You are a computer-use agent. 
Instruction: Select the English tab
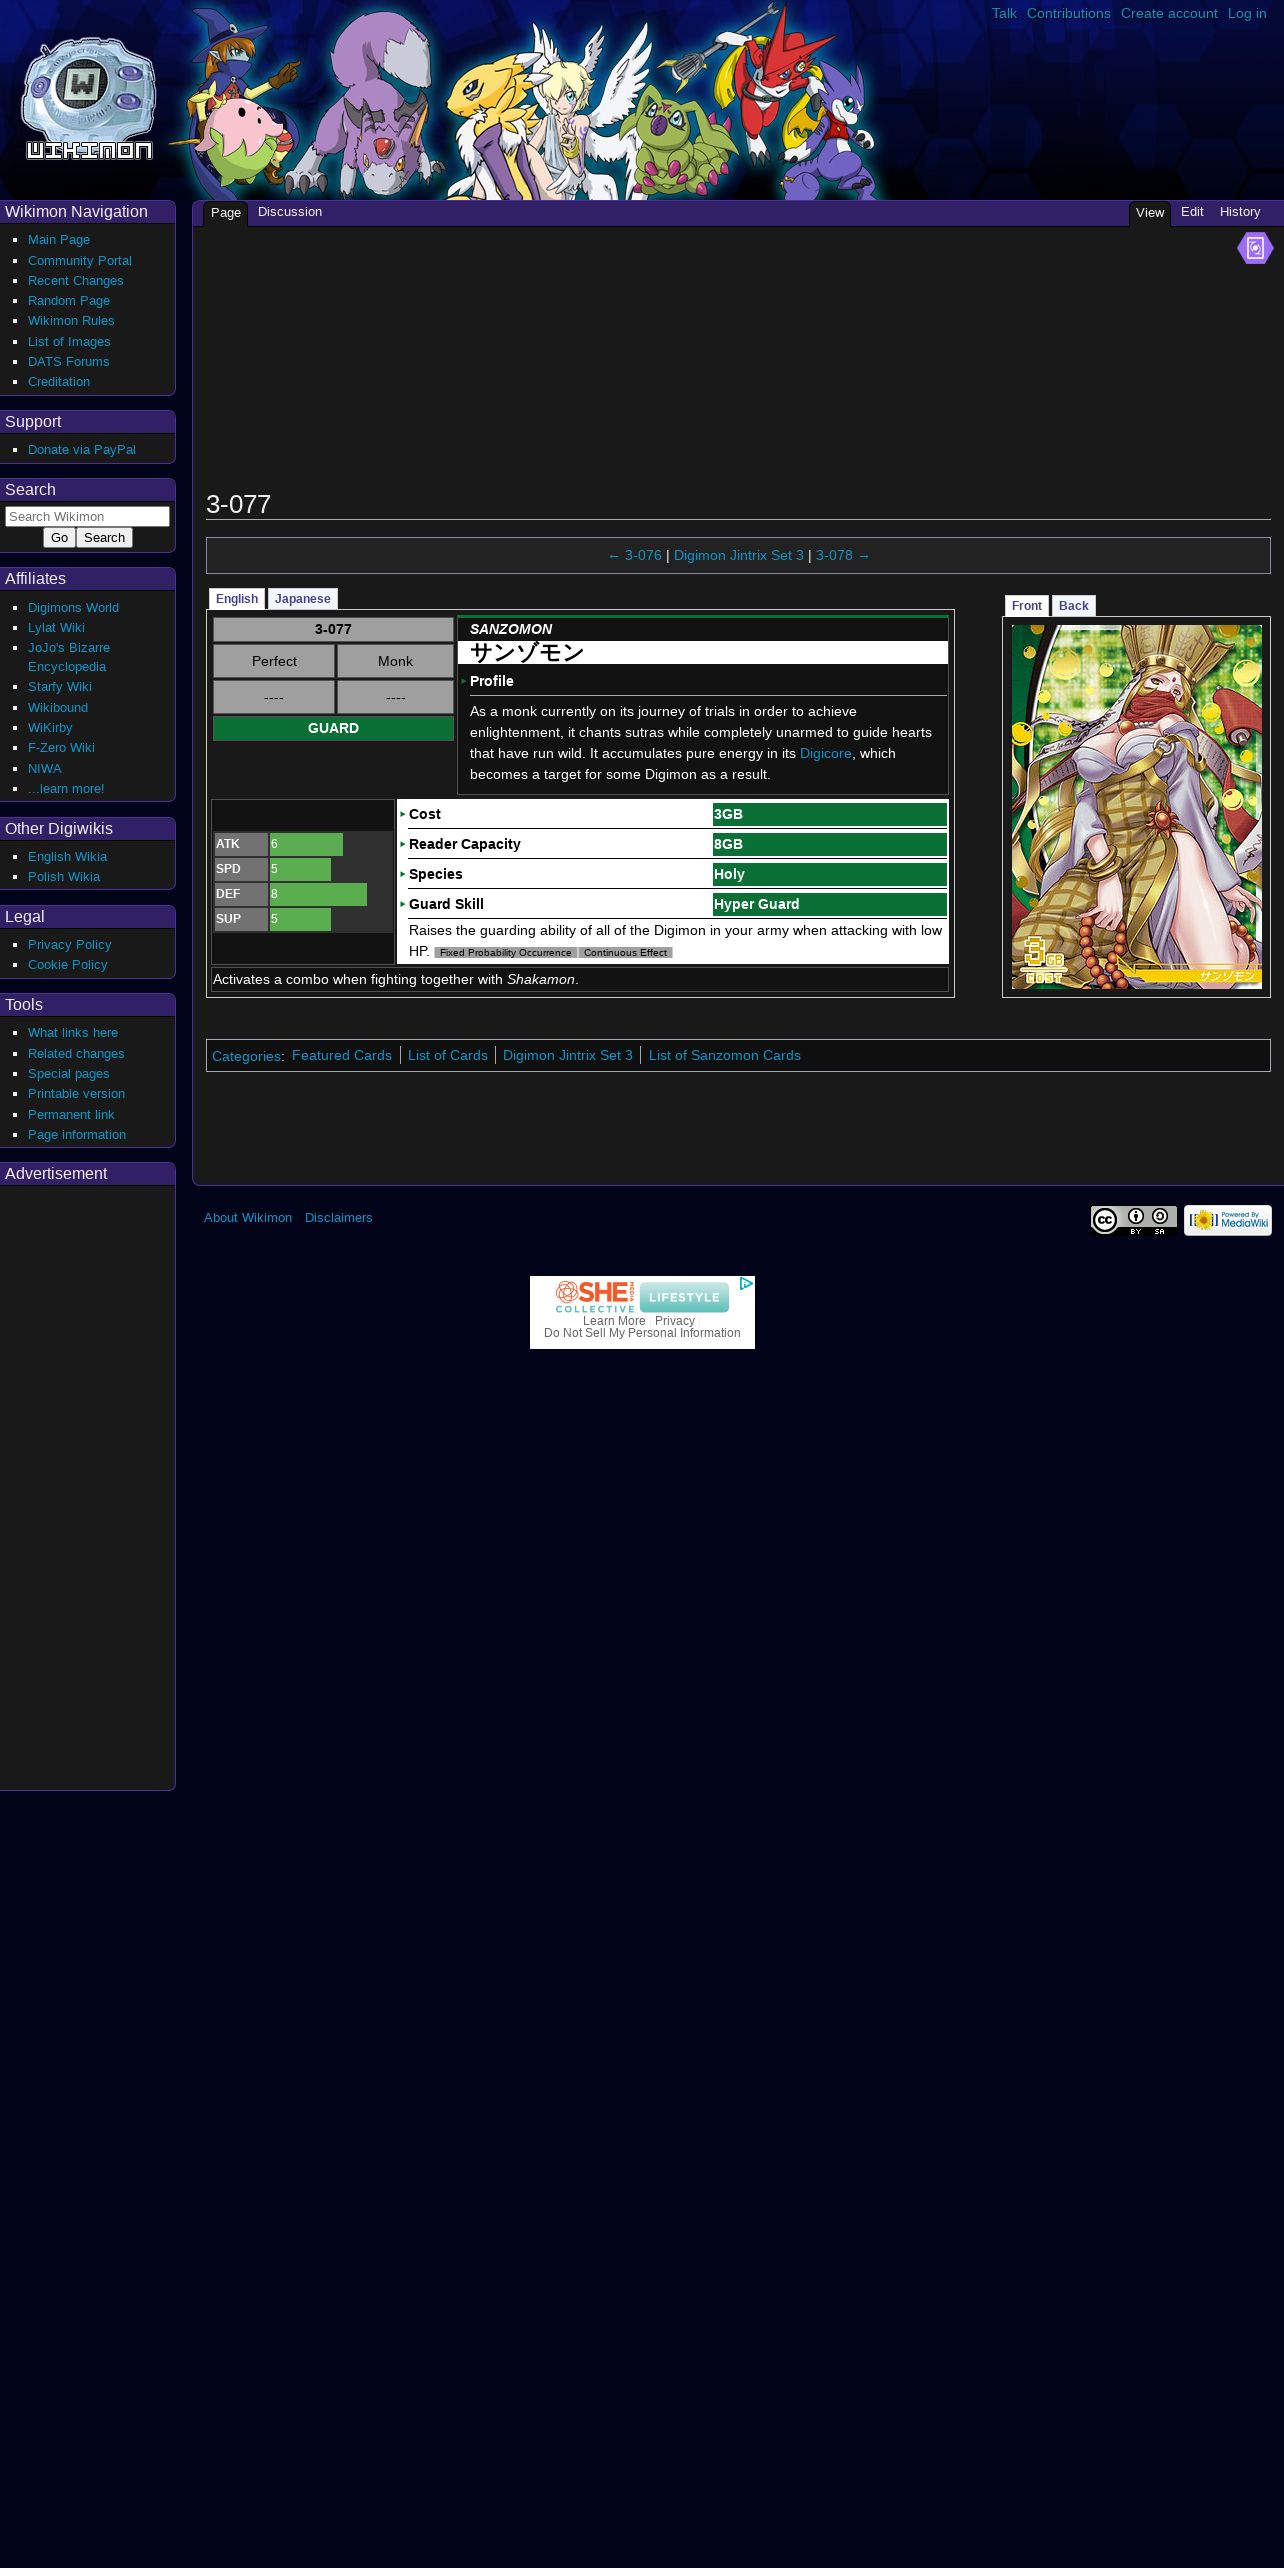click(237, 599)
